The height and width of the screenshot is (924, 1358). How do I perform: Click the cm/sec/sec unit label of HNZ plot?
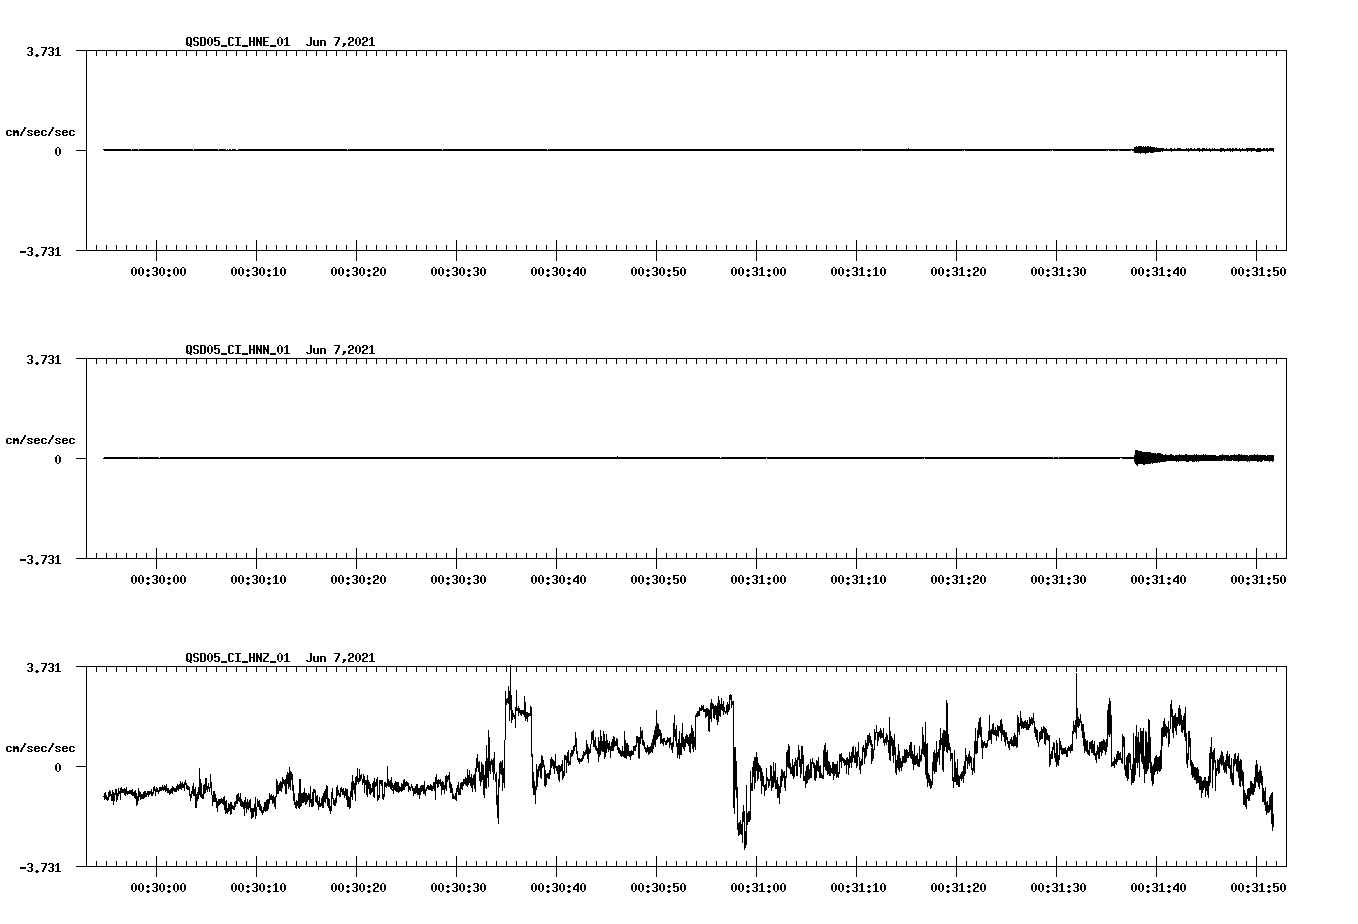pyautogui.click(x=40, y=748)
